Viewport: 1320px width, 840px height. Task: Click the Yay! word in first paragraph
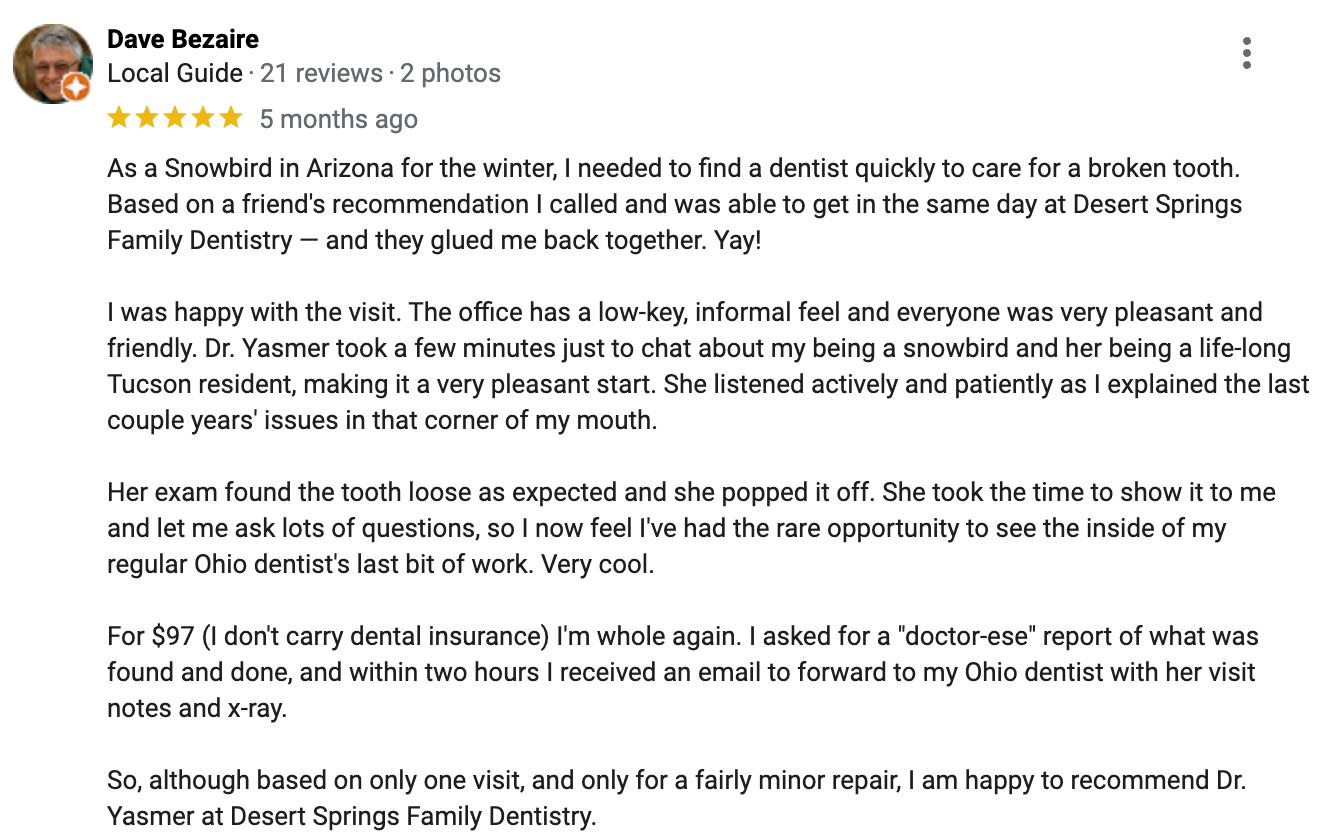(x=738, y=240)
